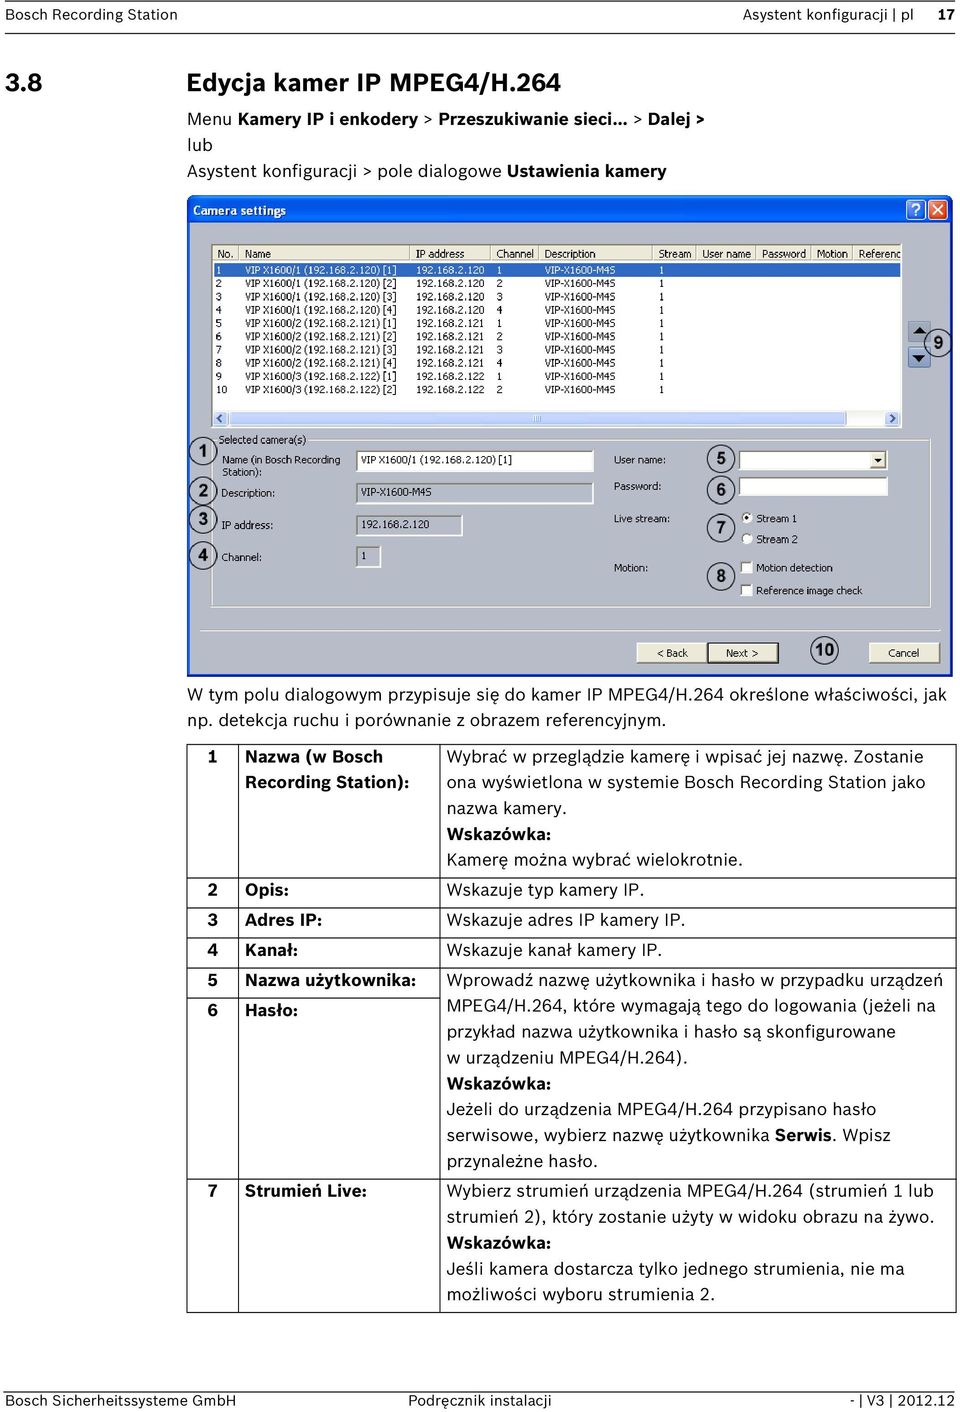Viewport: 960px width, 1412px height.
Task: Click the Password column header
Action: (x=784, y=254)
